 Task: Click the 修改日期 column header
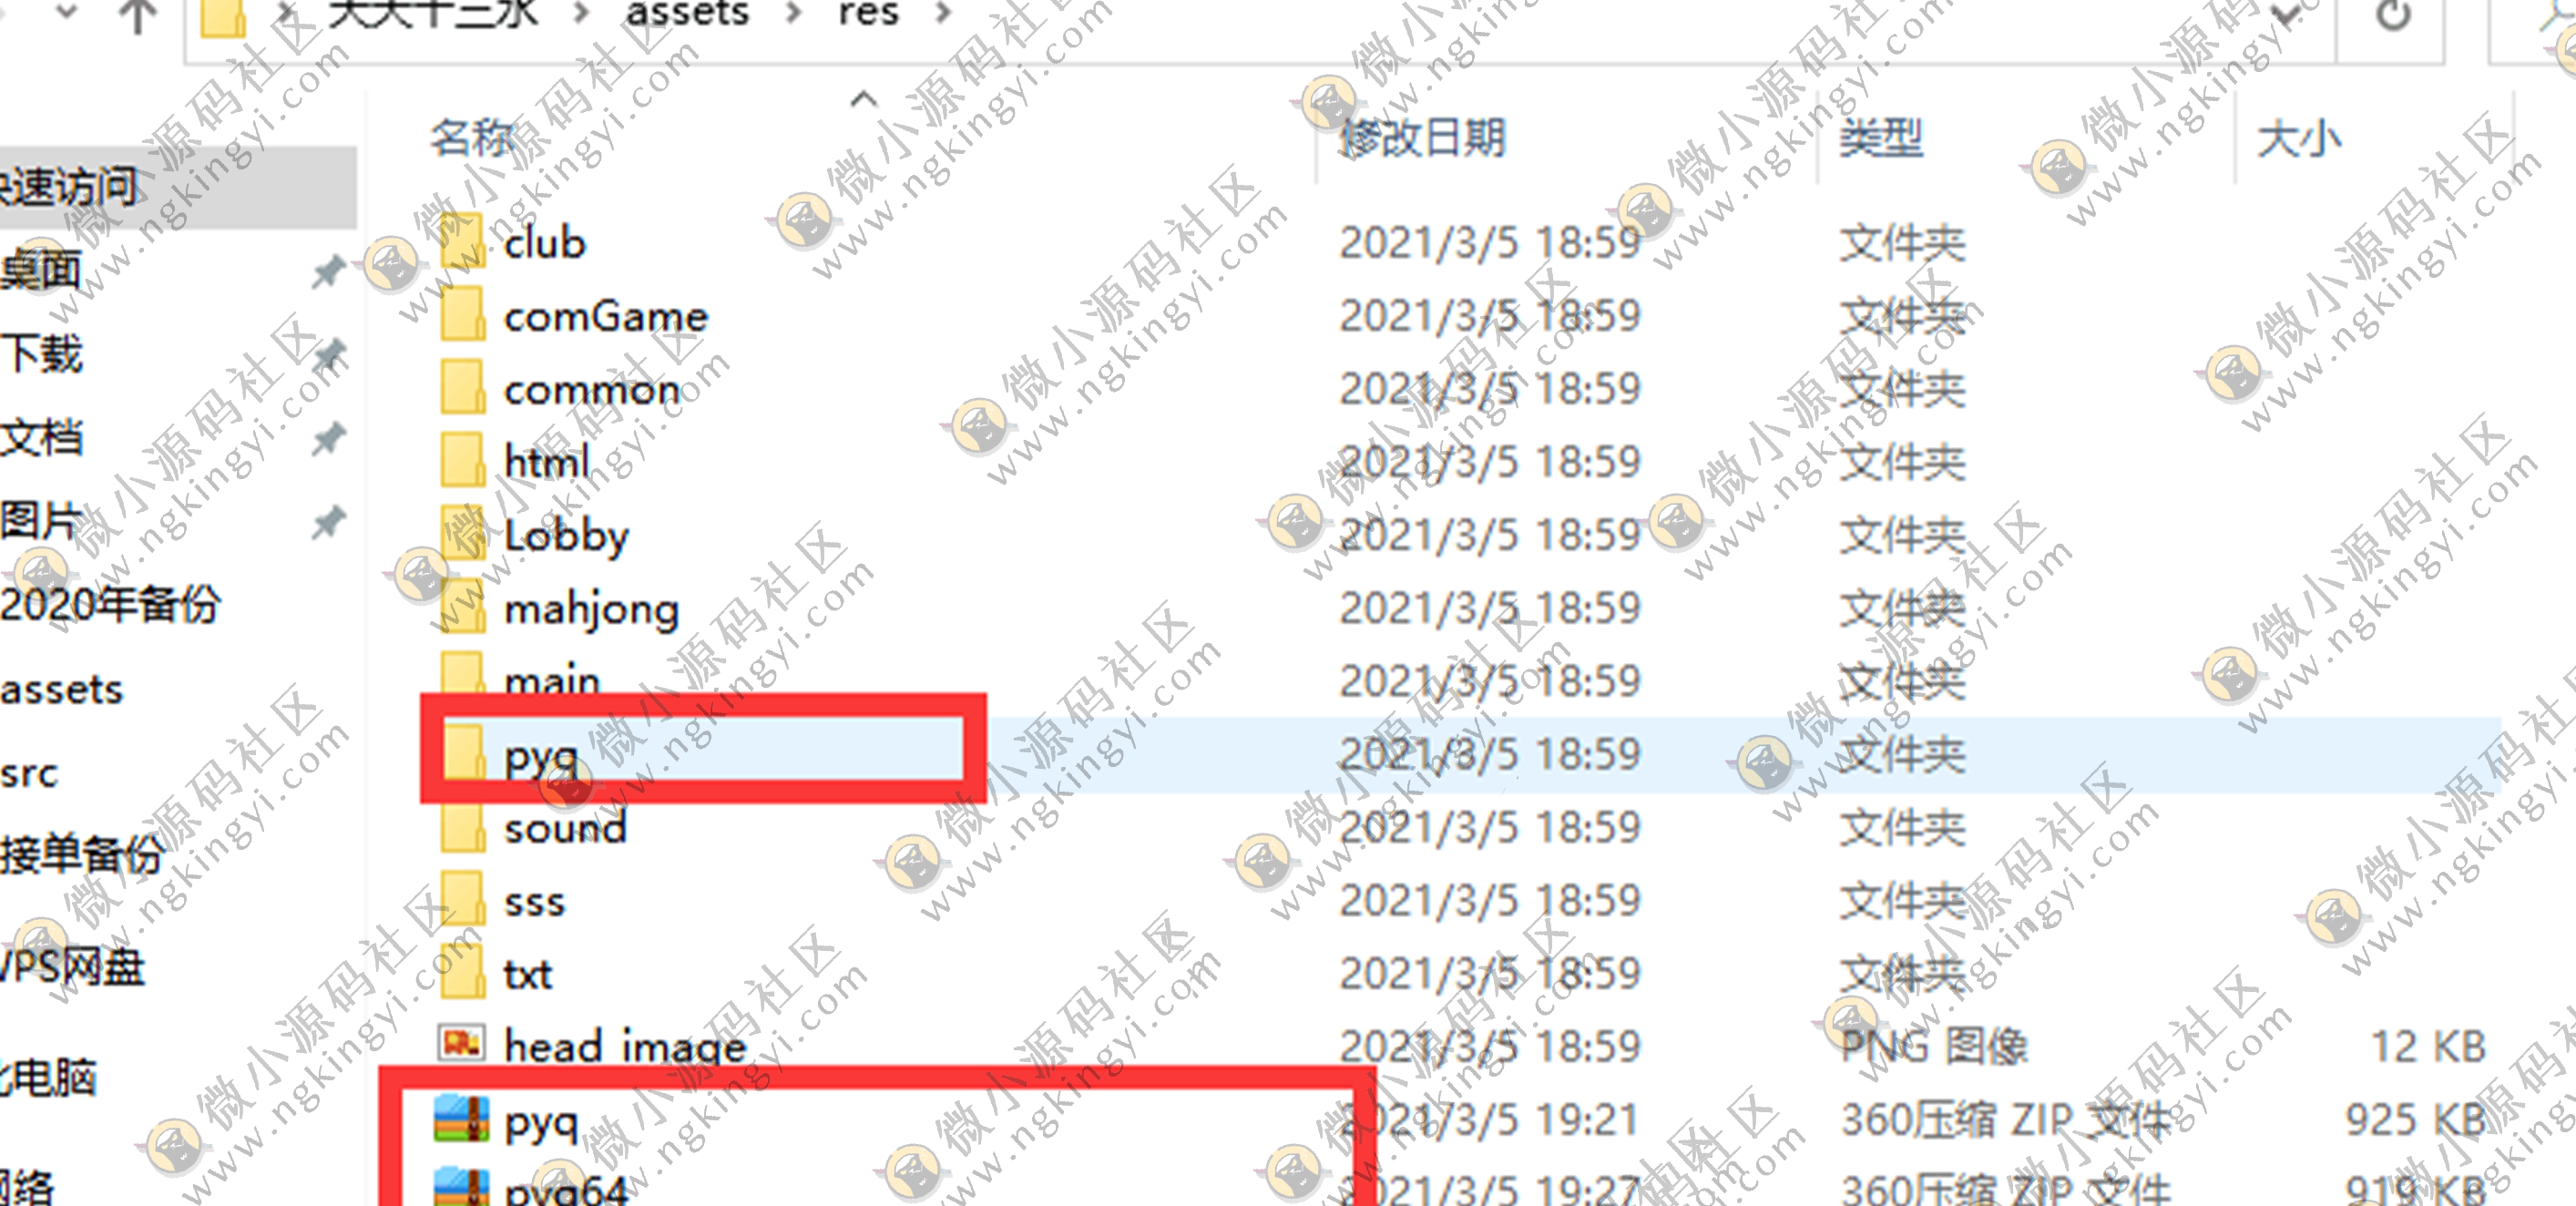click(1403, 141)
